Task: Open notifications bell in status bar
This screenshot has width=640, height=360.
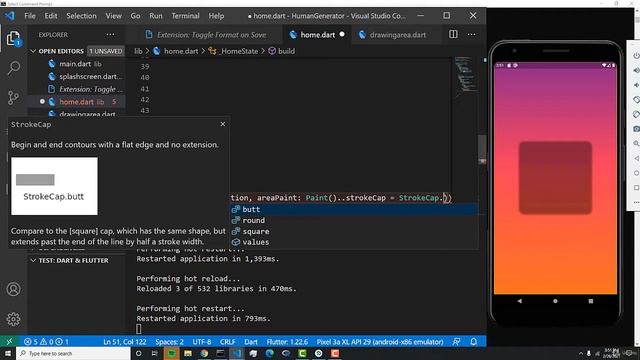Action: coord(473,342)
